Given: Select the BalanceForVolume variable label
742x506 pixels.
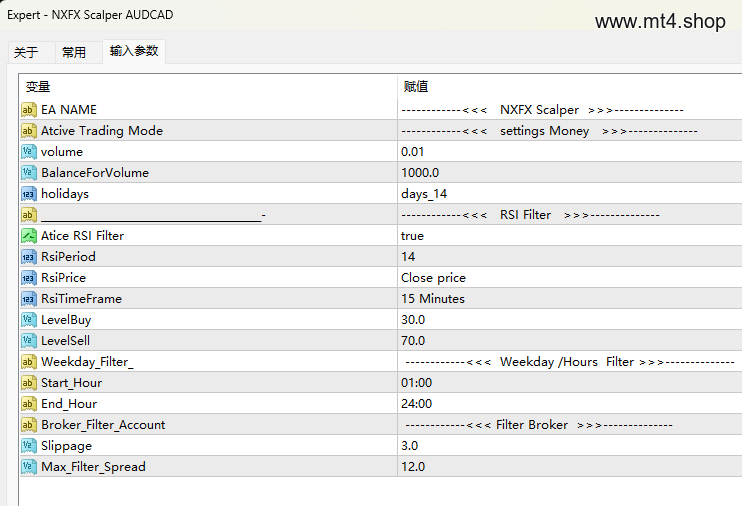Looking at the screenshot, I should (x=95, y=173).
